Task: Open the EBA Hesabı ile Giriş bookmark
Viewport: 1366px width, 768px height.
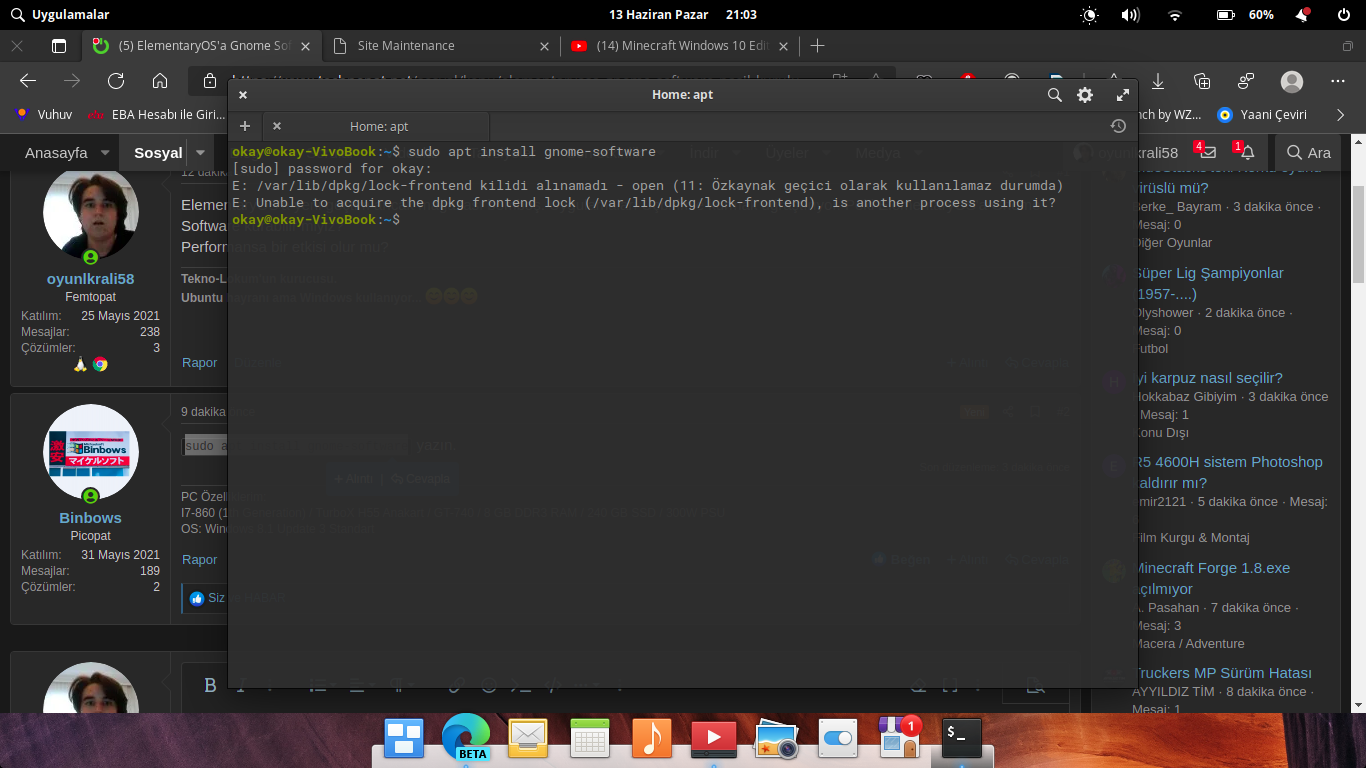Action: click(x=156, y=114)
